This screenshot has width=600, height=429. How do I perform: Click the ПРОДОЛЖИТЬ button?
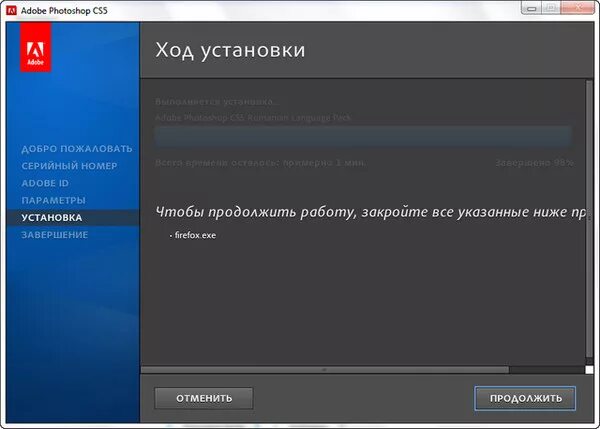tap(525, 398)
